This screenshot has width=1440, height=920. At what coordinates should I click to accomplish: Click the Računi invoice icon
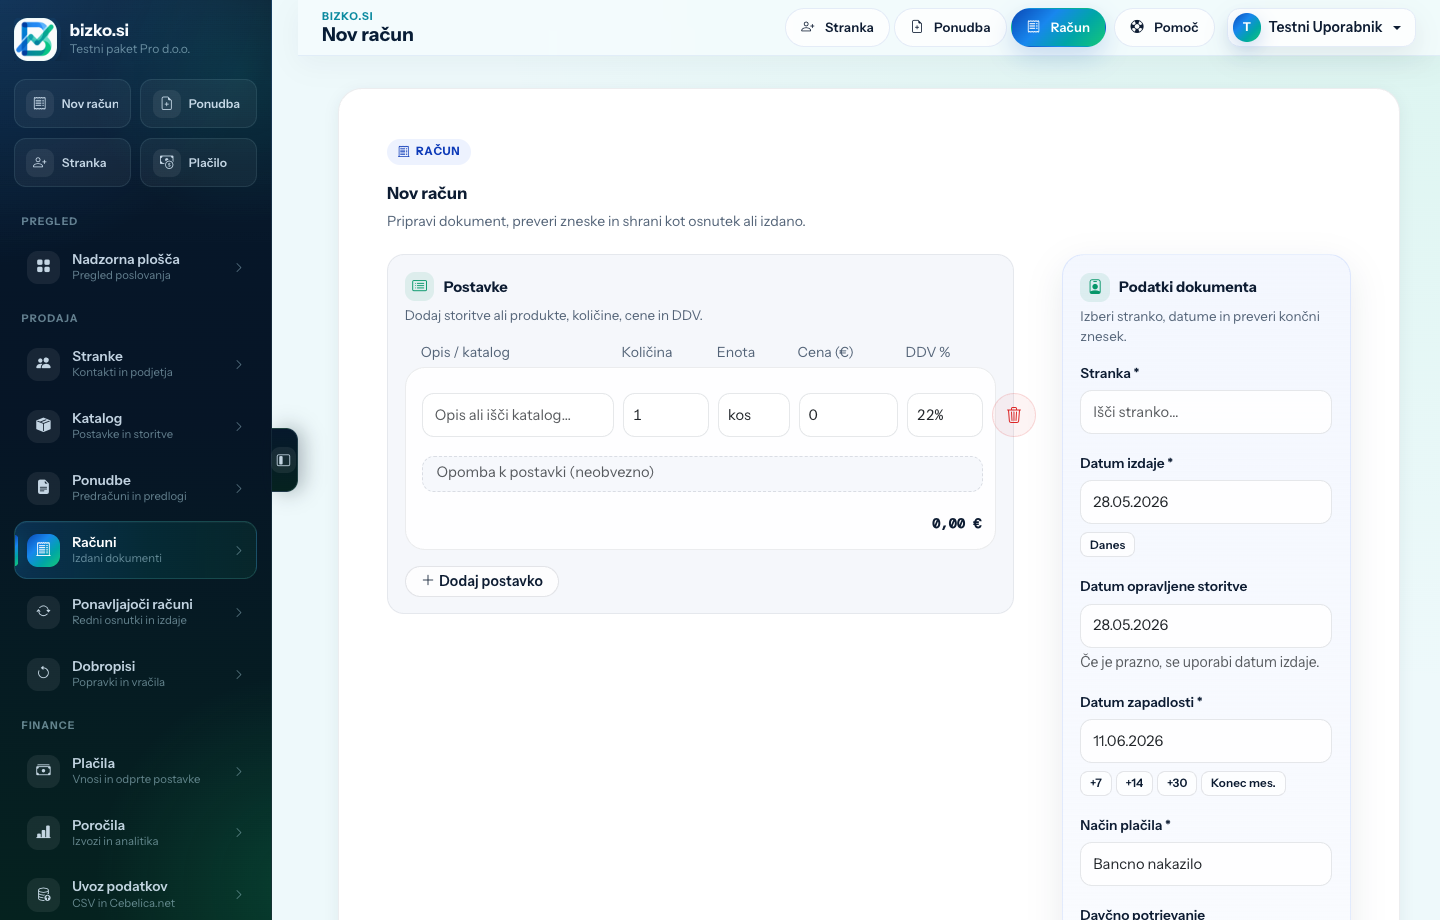click(x=43, y=549)
